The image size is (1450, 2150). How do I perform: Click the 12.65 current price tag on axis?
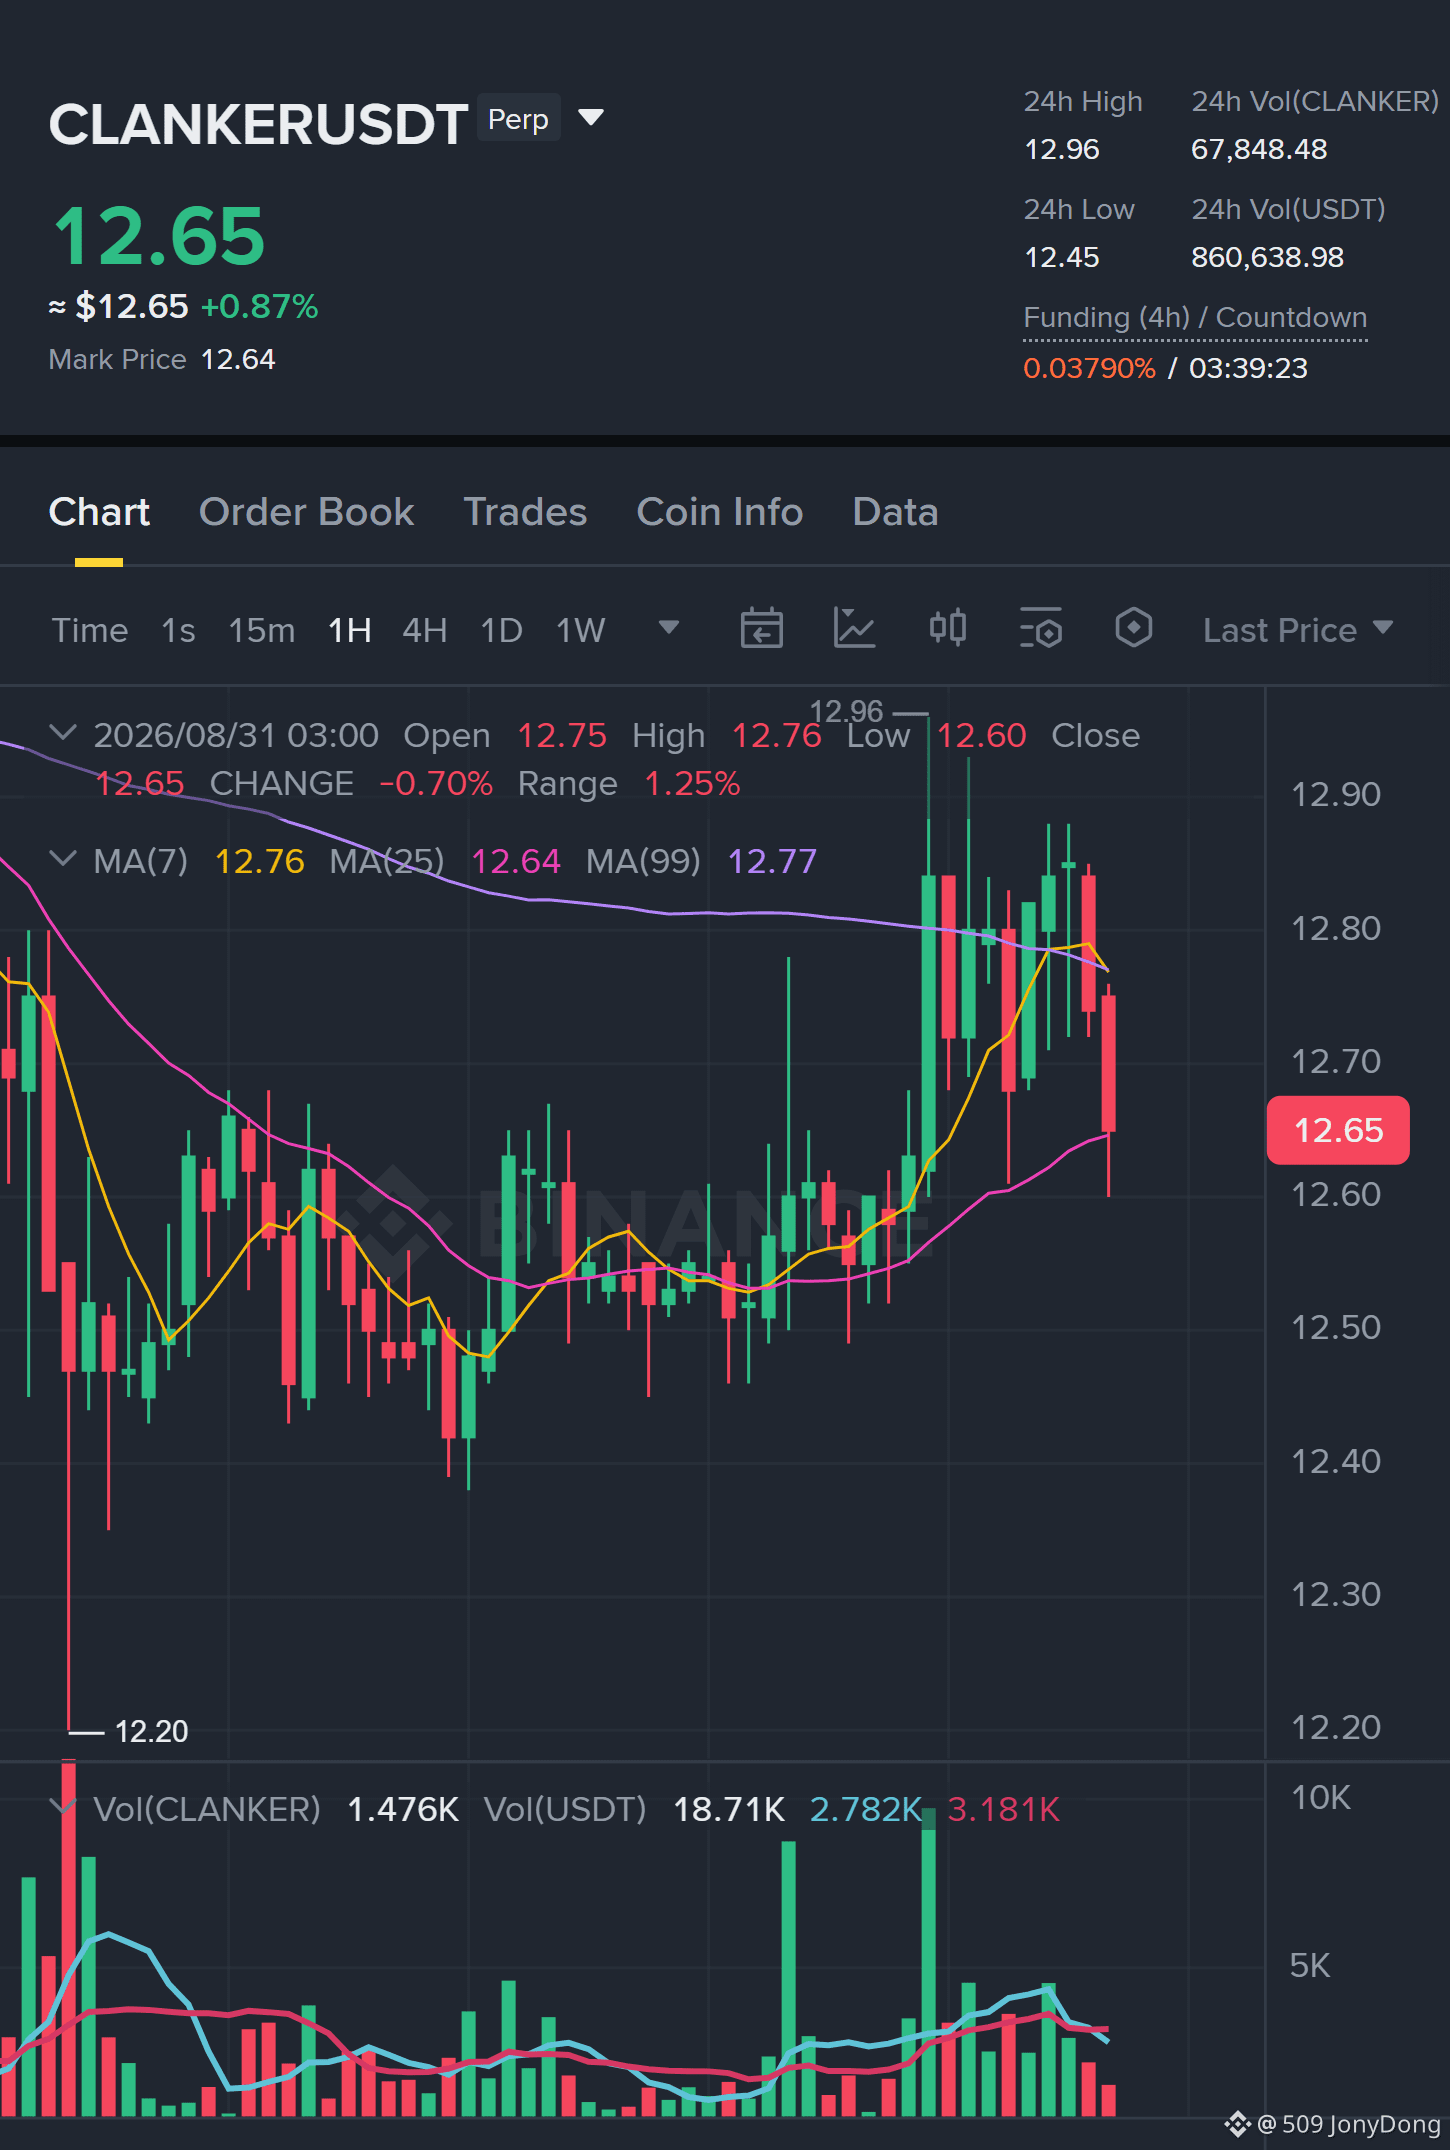(x=1338, y=1131)
